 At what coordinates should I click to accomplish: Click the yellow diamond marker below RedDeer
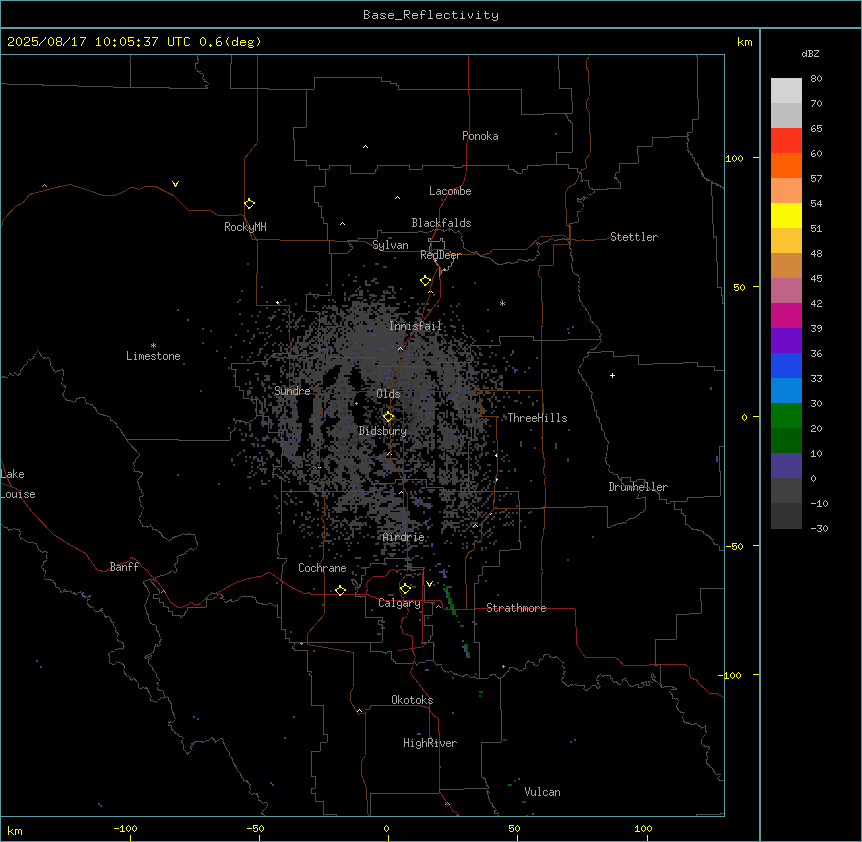click(x=425, y=280)
